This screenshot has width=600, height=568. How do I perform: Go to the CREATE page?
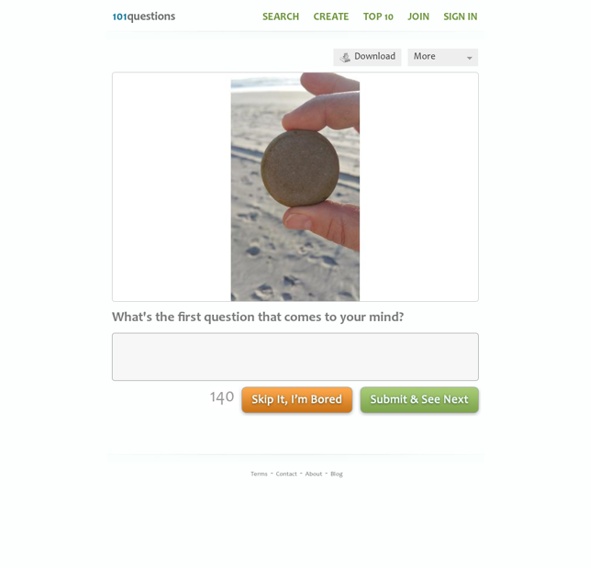pyautogui.click(x=331, y=17)
